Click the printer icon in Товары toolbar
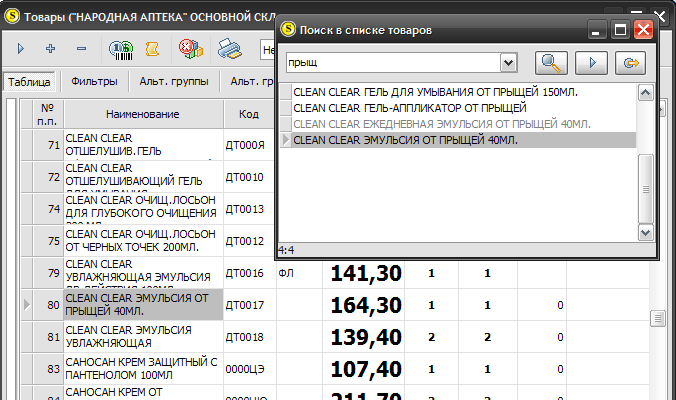This screenshot has width=676, height=400. point(229,48)
